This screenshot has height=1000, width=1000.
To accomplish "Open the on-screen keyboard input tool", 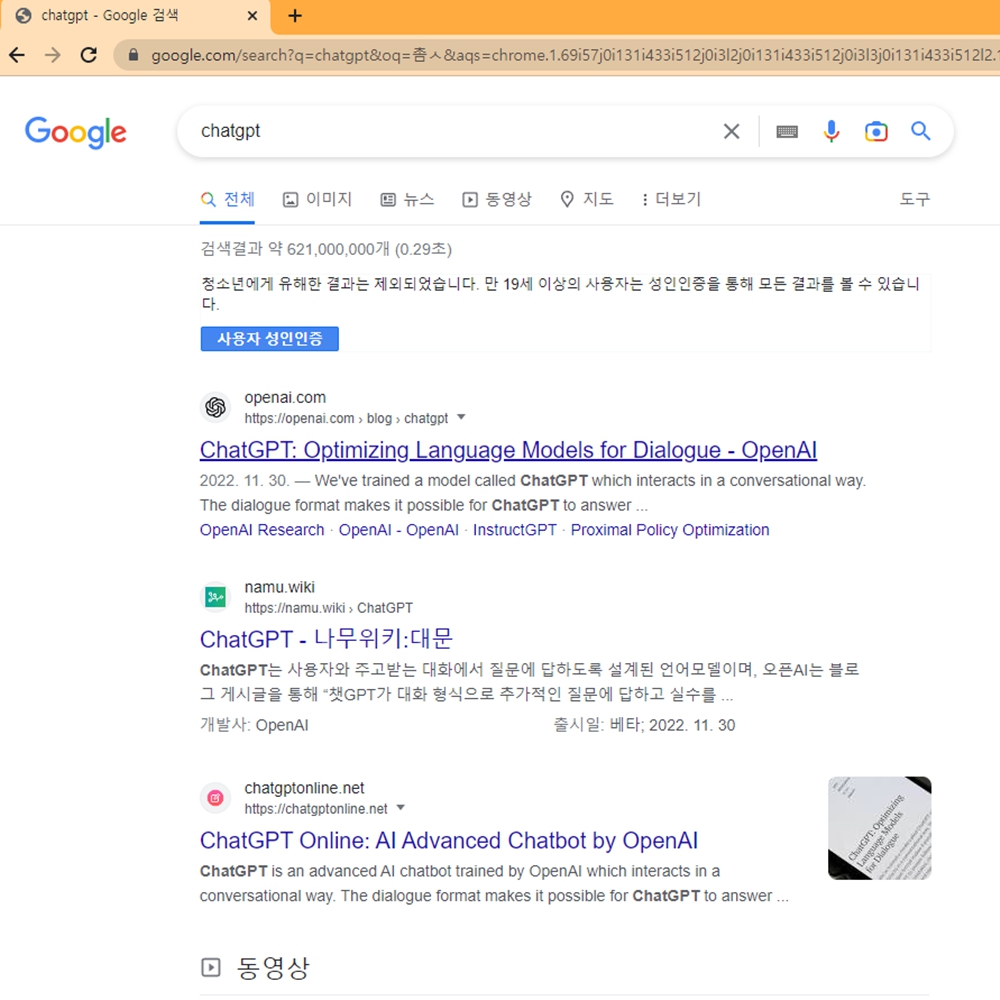I will click(787, 131).
